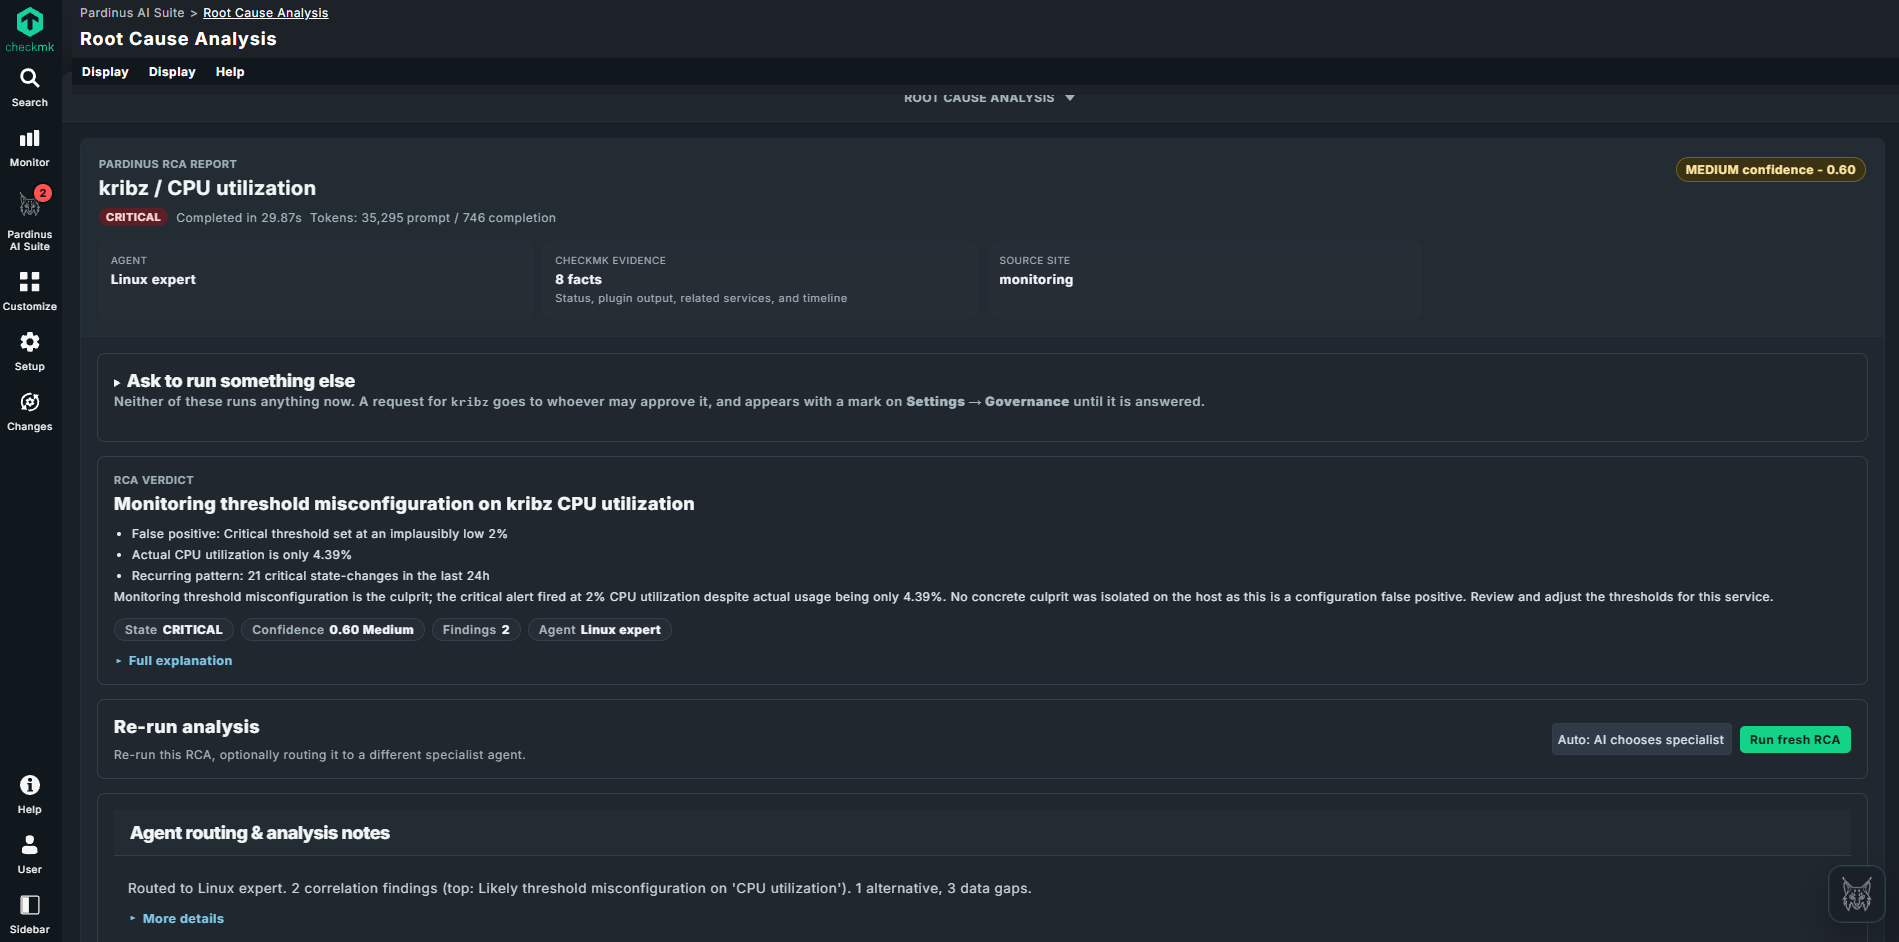1899x942 pixels.
Task: Select the CHECKMK EVIDENCE 8 facts card
Action: [760, 279]
